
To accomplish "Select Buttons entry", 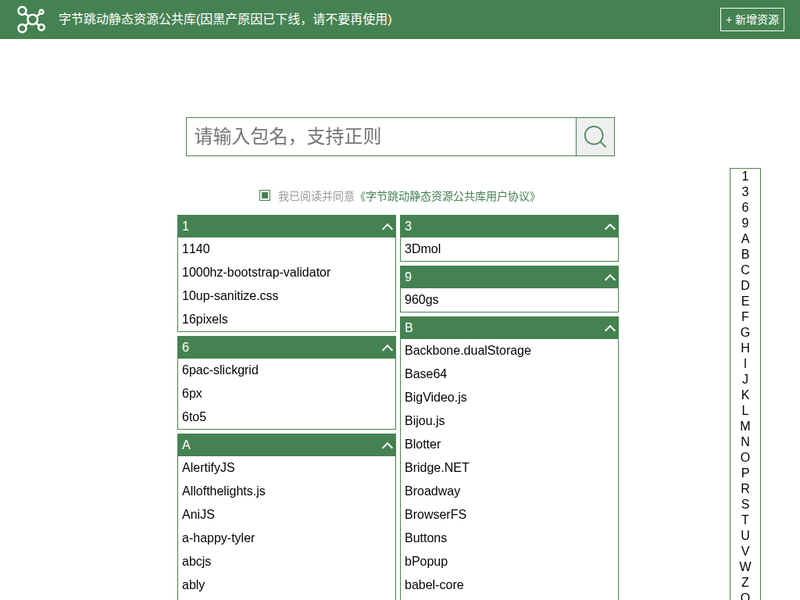I will (x=426, y=538).
